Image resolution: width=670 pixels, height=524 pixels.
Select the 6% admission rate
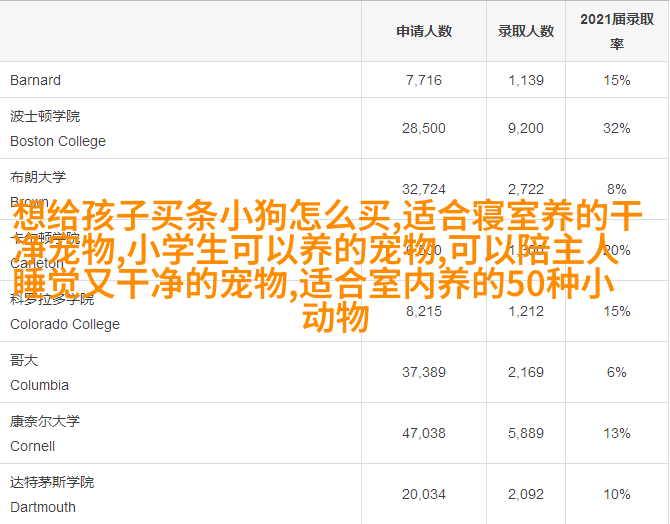(617, 372)
